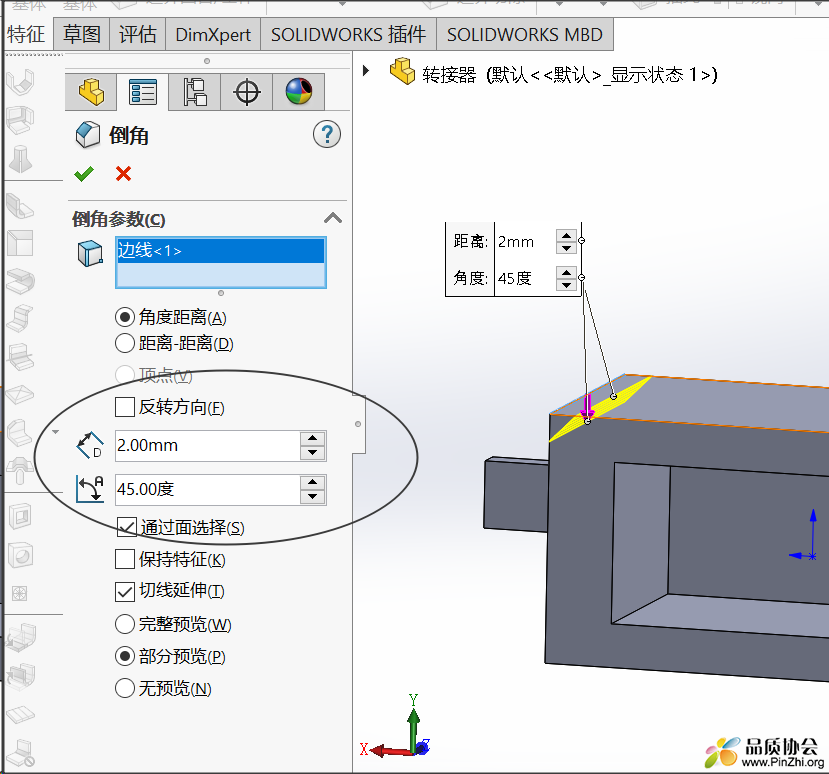
Task: Switch to the PropertyManager tab icon
Action: tap(143, 92)
